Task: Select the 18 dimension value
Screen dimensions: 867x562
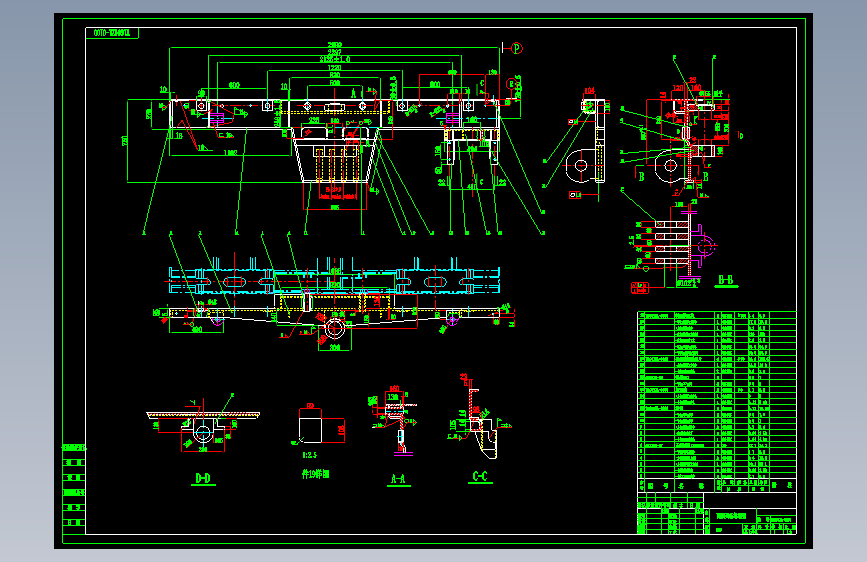Action: pyautogui.click(x=179, y=136)
